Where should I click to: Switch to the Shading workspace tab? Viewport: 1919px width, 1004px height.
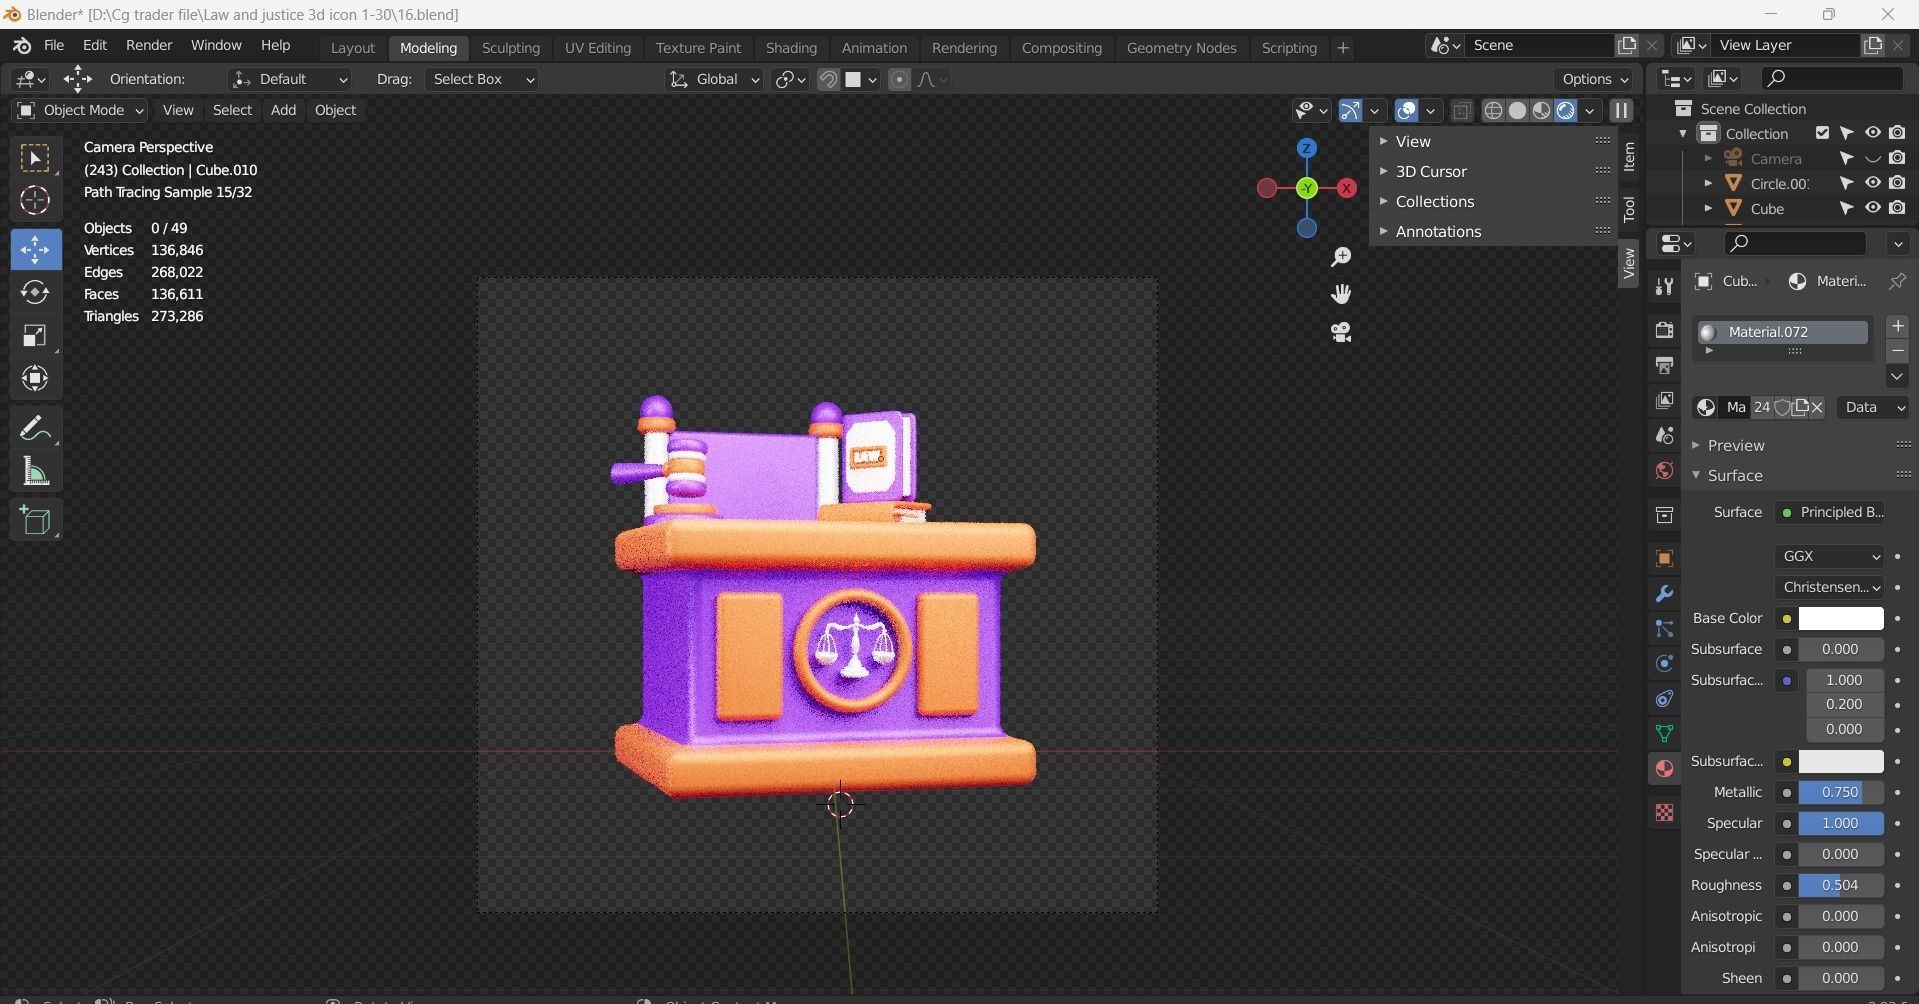(791, 48)
